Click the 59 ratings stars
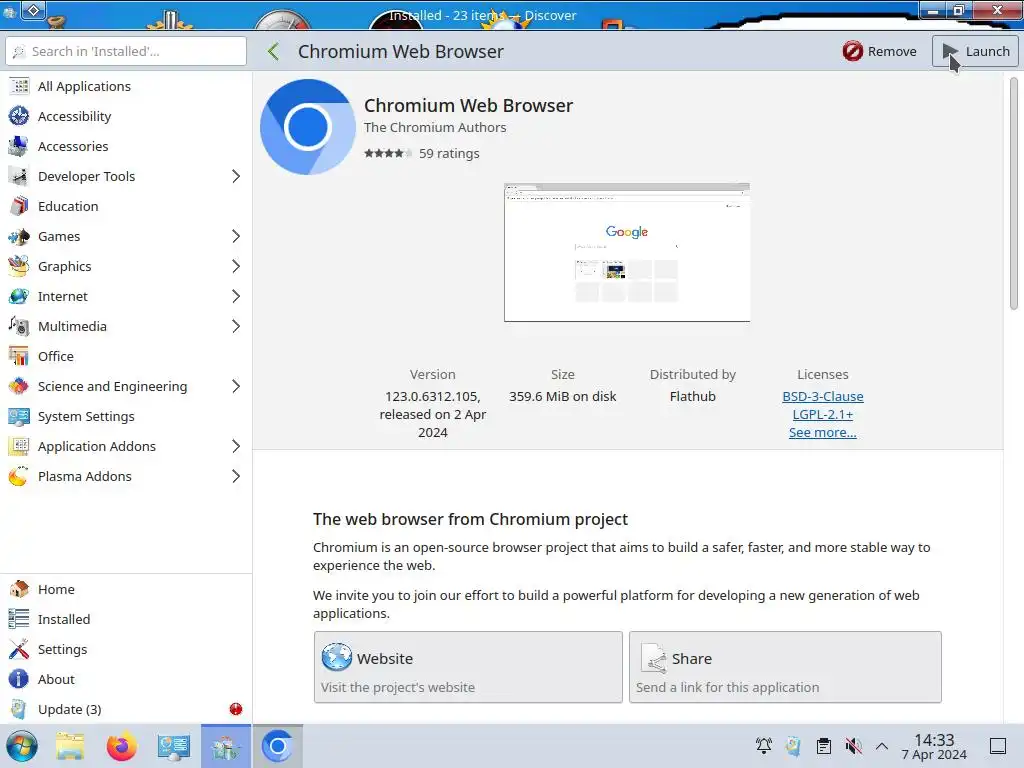 point(388,153)
